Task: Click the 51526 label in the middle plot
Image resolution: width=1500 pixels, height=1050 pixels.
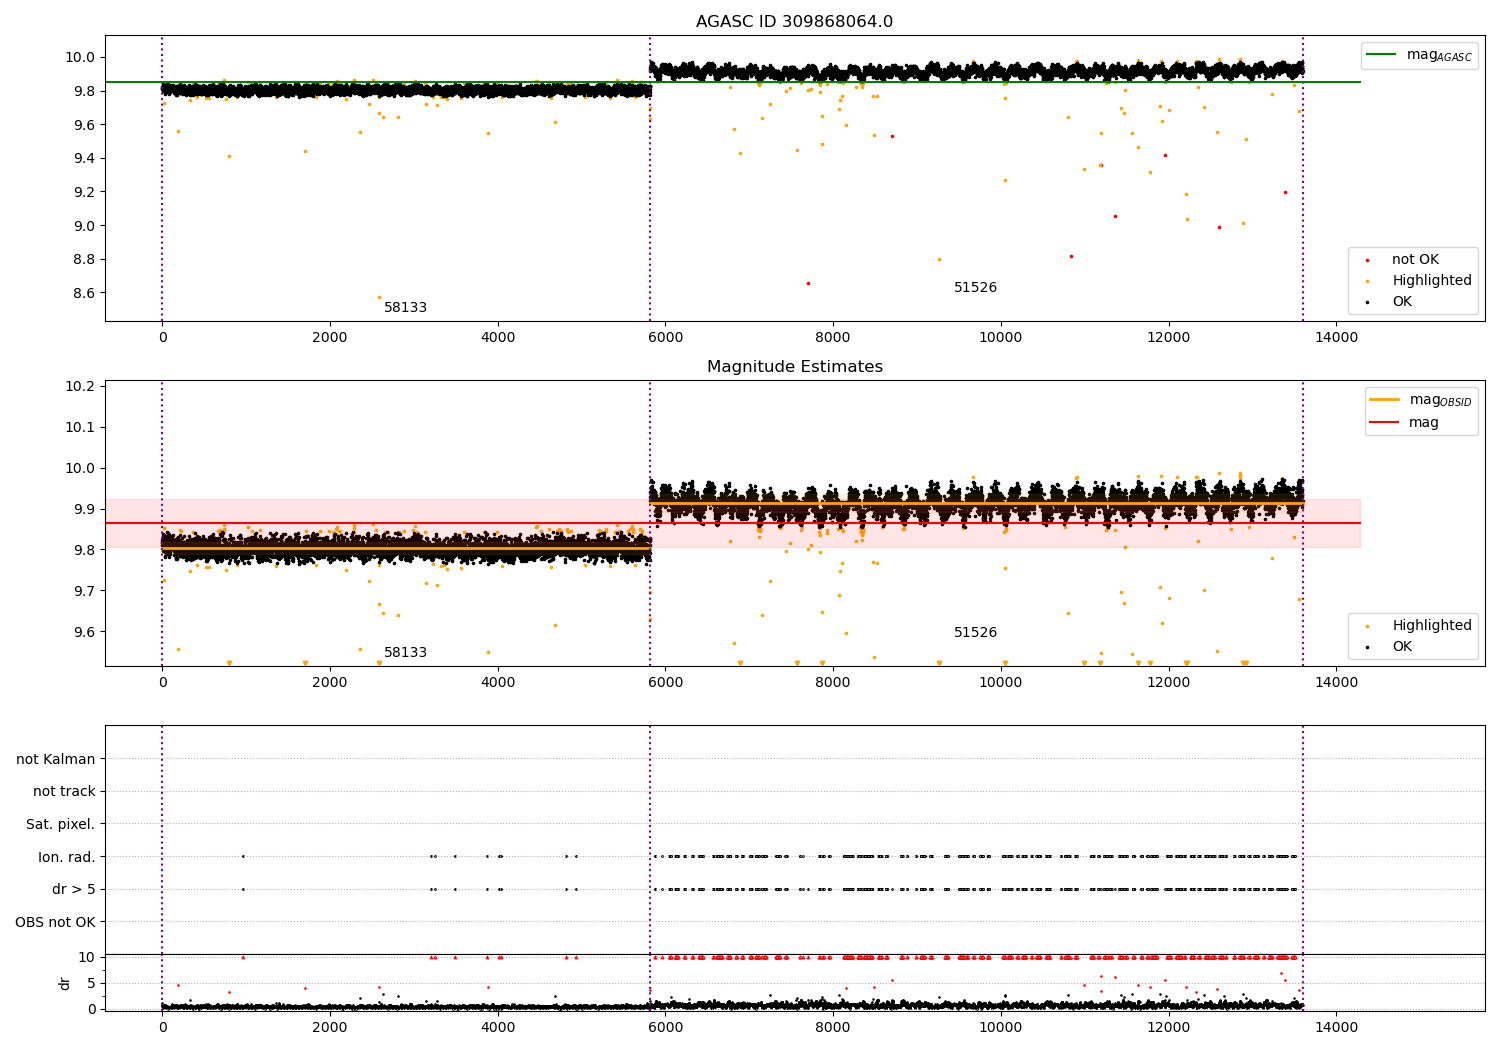Action: pyautogui.click(x=975, y=633)
